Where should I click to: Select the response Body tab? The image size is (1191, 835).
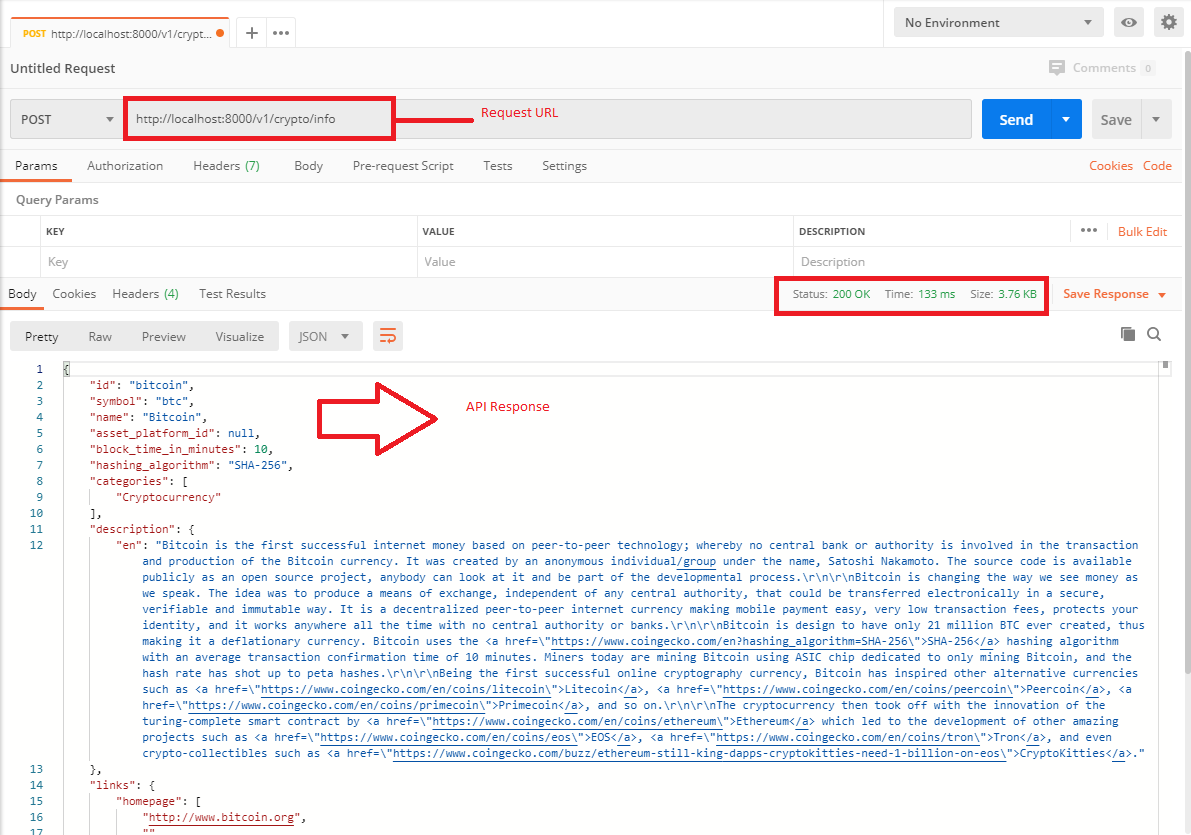[x=22, y=294]
